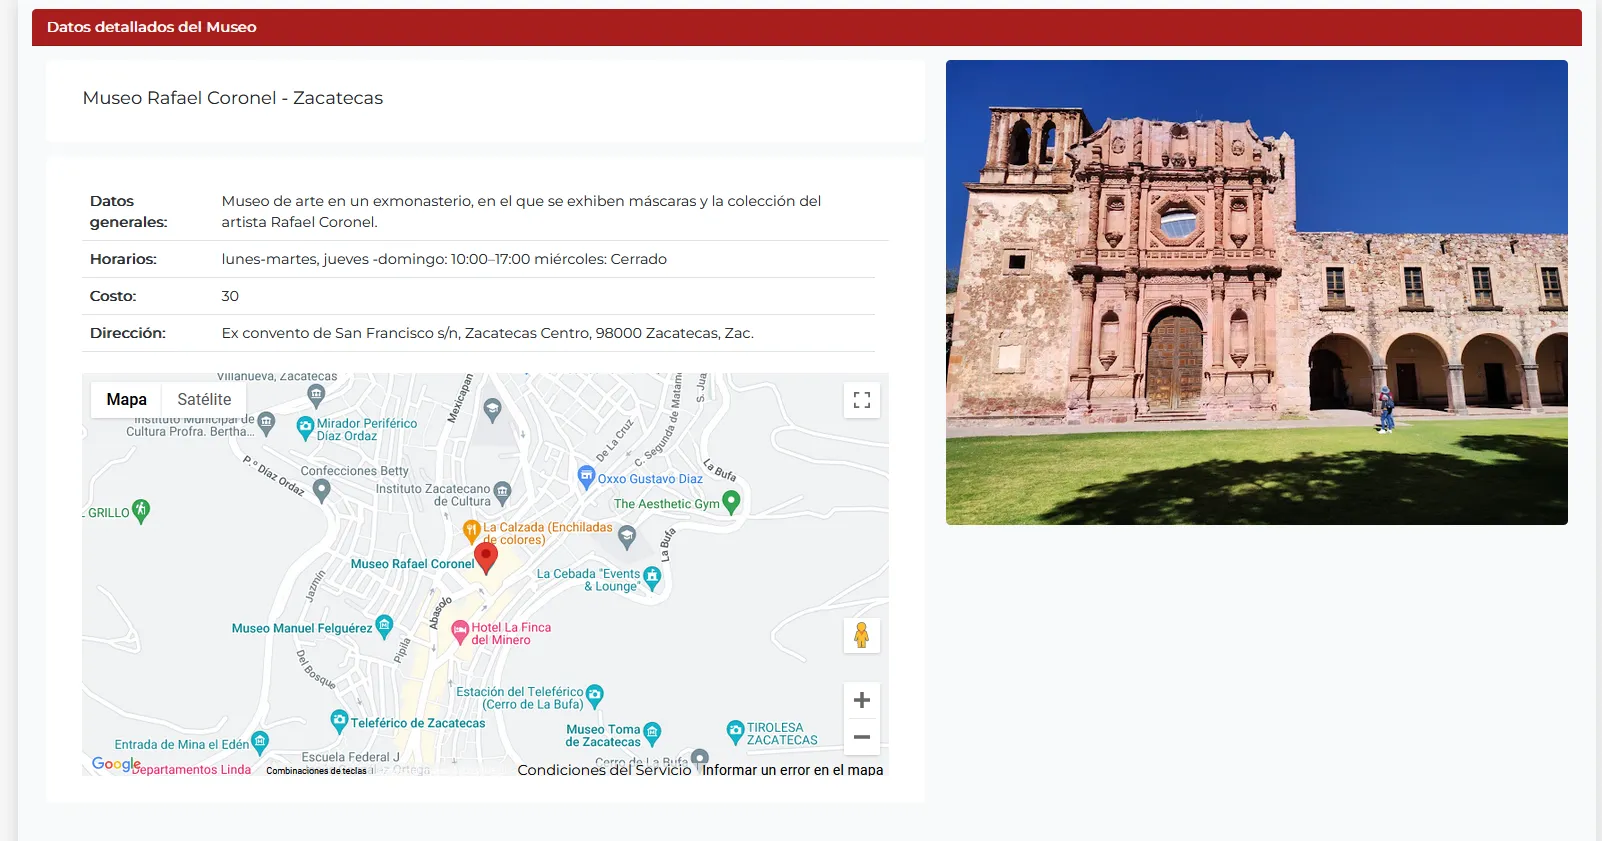Open the Oxxo Gustavo Diaz marker
Viewport: 1602px width, 841px height.
coord(587,477)
